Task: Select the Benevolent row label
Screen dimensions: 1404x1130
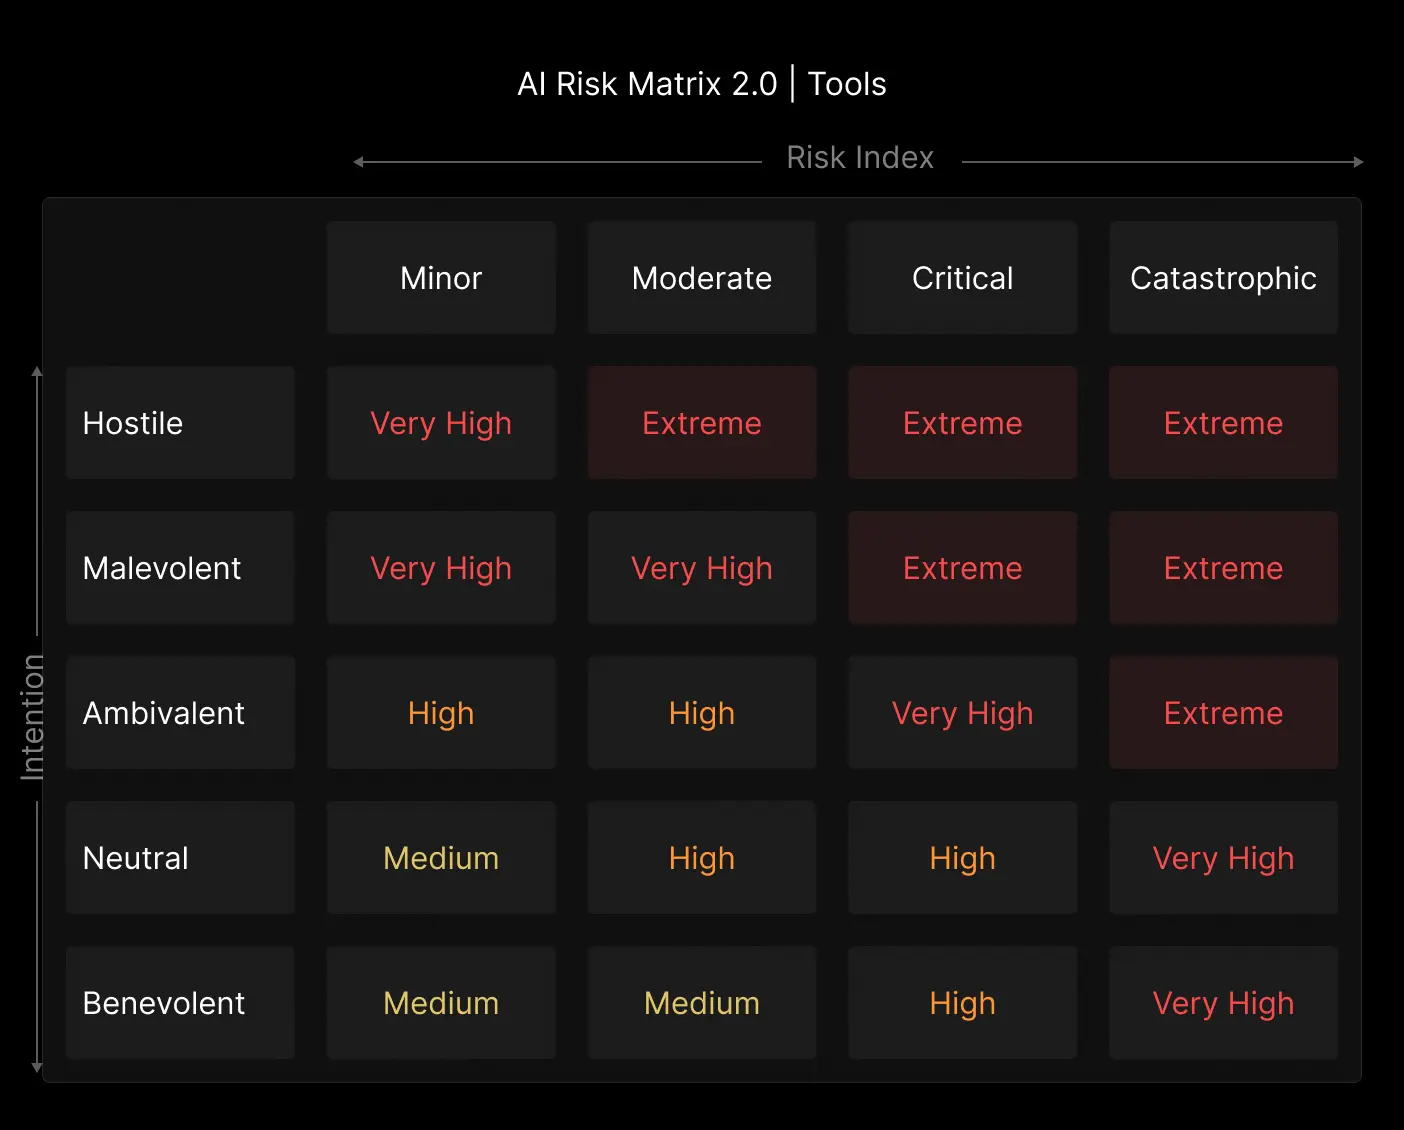Action: tap(180, 1003)
